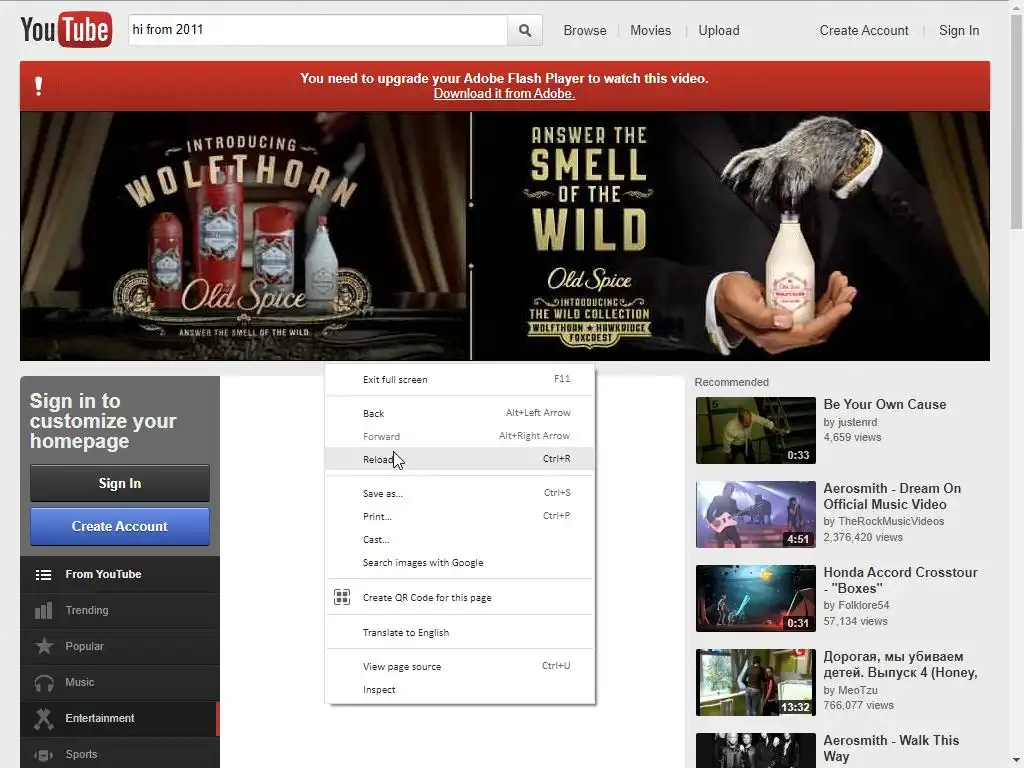The width and height of the screenshot is (1024, 768).
Task: Click the 'Answer the Smell of the Wild' ad
Action: (731, 236)
